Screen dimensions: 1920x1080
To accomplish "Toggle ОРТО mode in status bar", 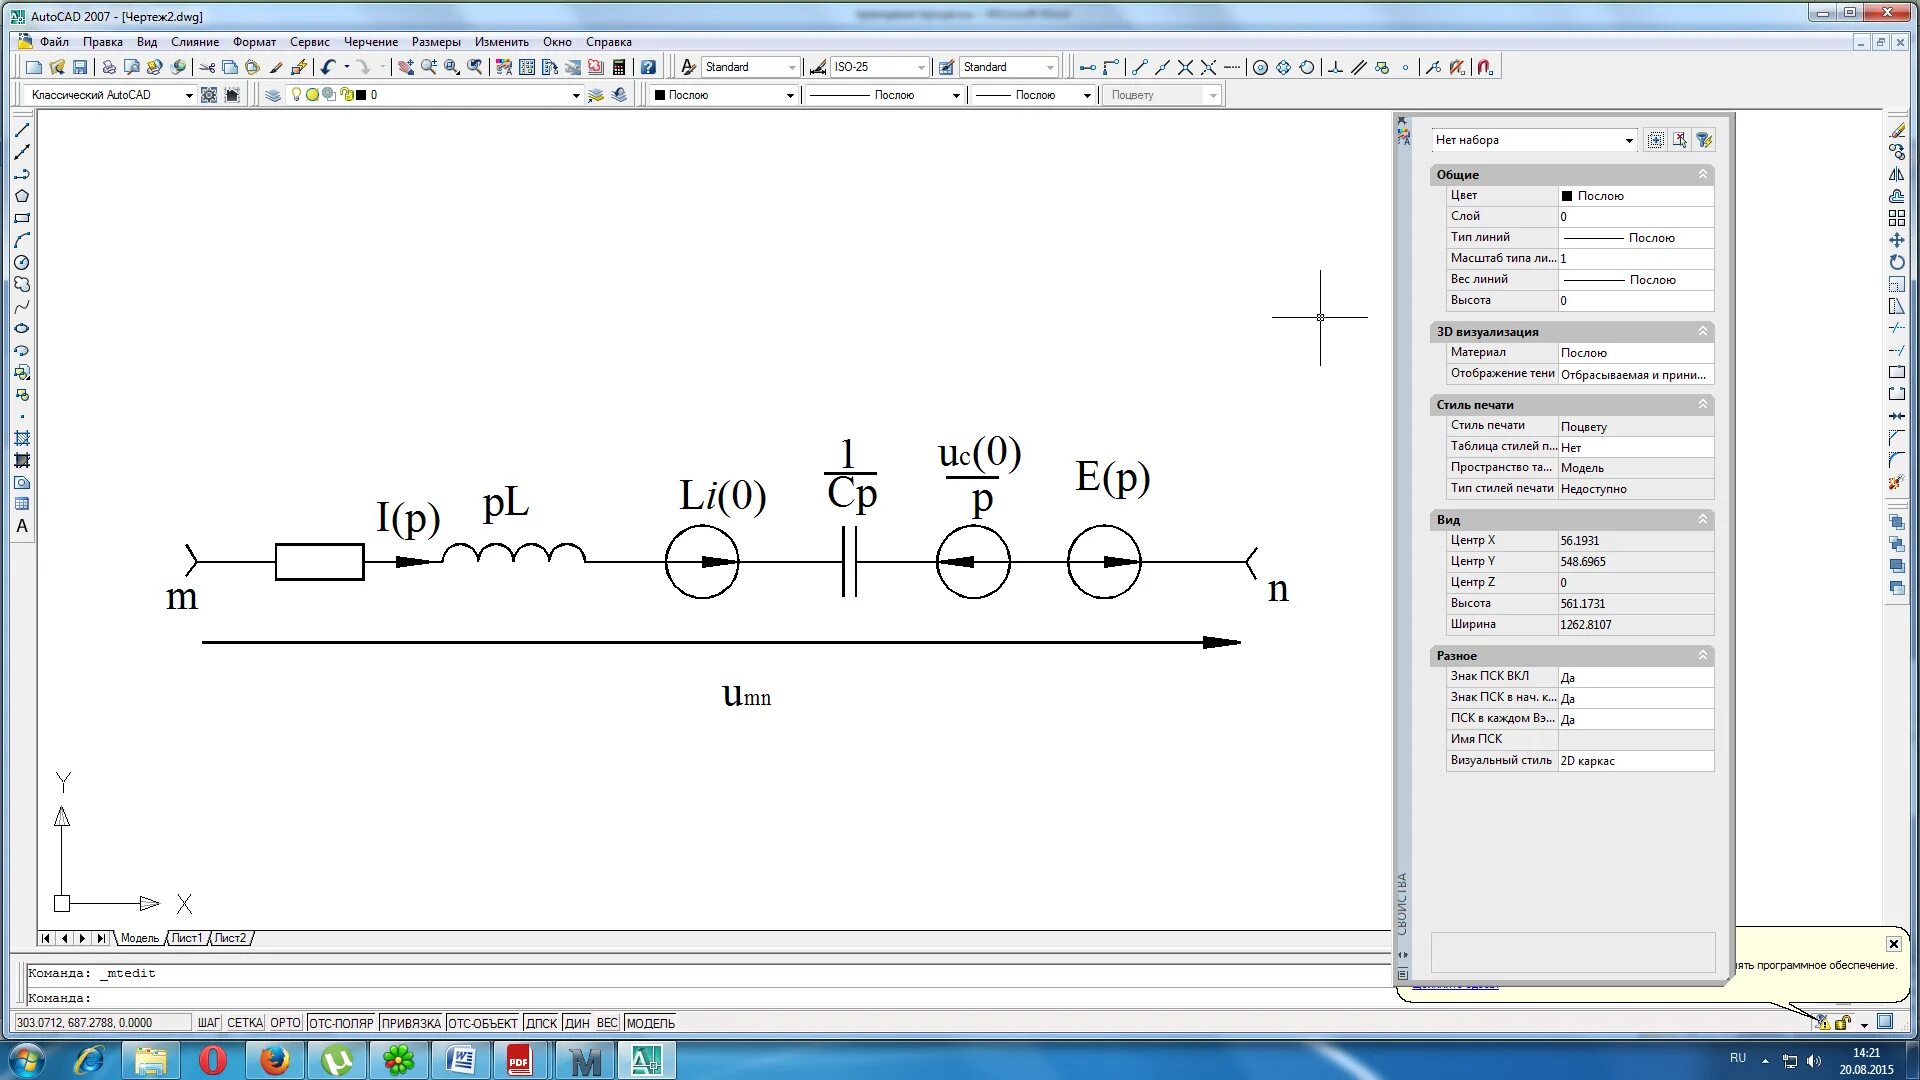I will (285, 1023).
